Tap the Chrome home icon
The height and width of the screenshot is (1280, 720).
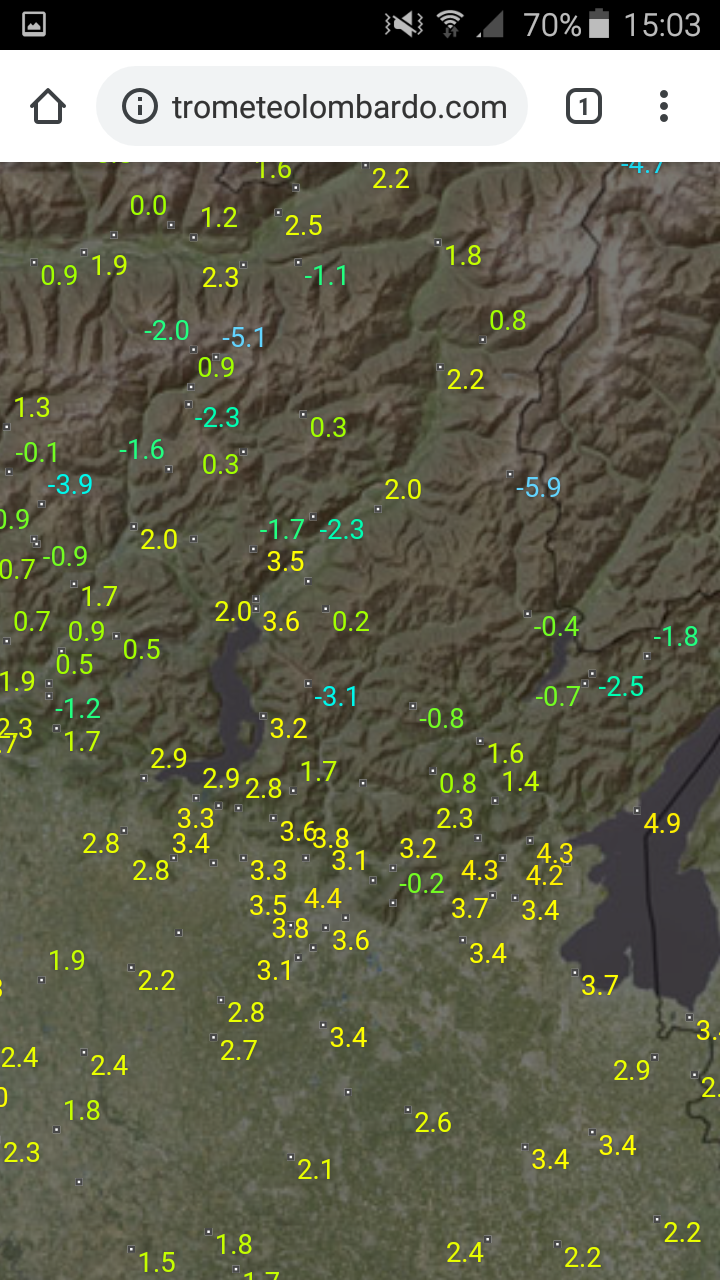click(x=48, y=106)
